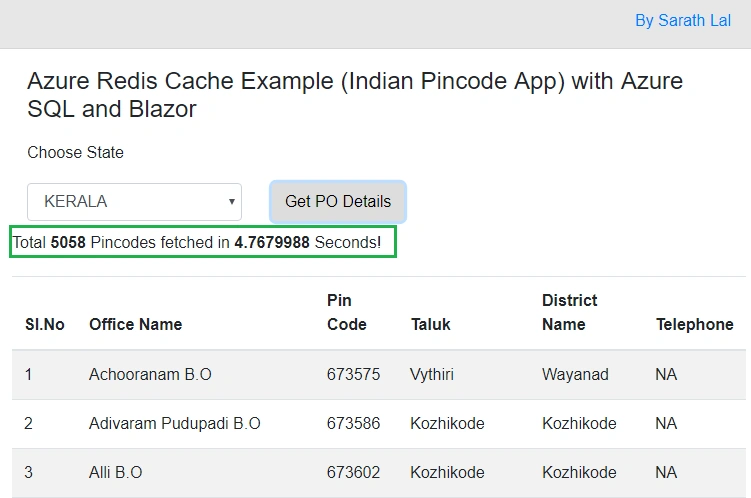Select pin code 673602 cell
The image size is (751, 498).
coord(353,473)
